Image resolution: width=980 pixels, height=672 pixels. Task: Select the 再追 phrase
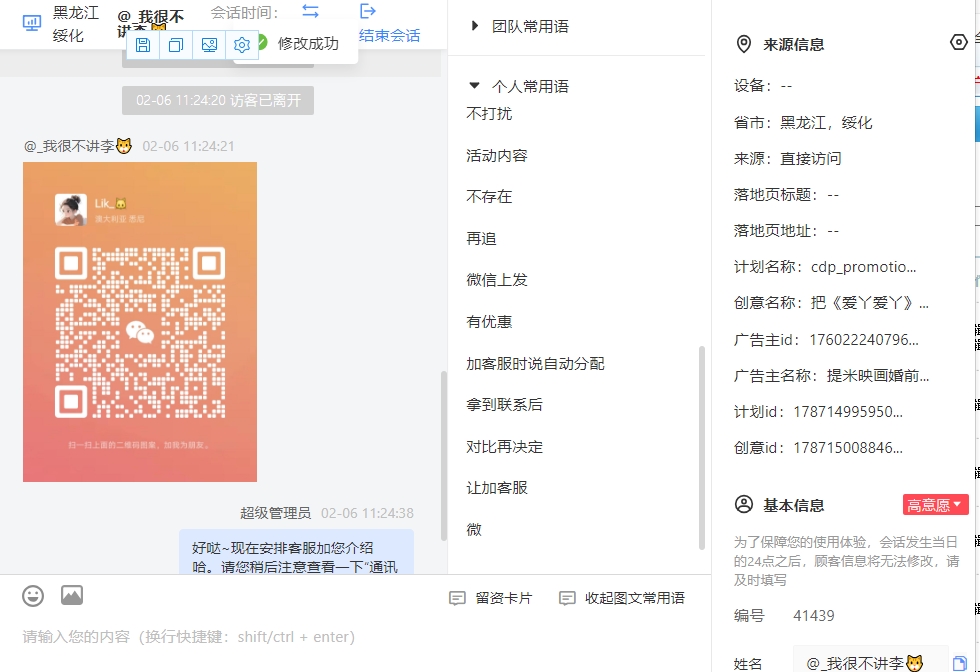(x=481, y=238)
